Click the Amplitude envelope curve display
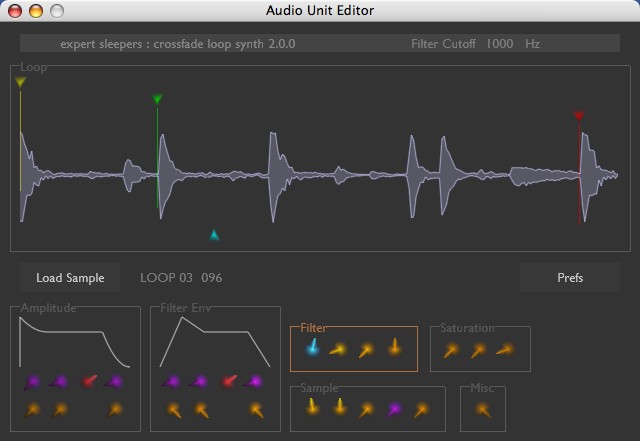The height and width of the screenshot is (441, 640). point(74,342)
